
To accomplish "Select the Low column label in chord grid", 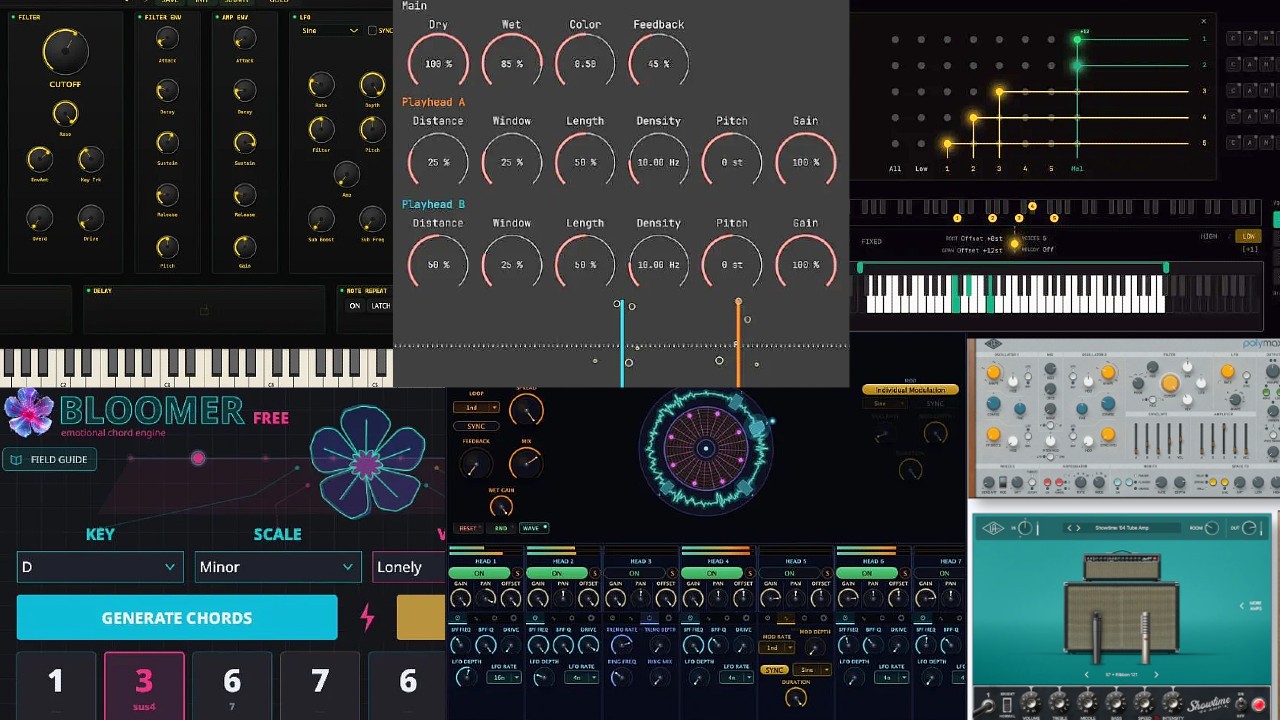I will (x=921, y=169).
